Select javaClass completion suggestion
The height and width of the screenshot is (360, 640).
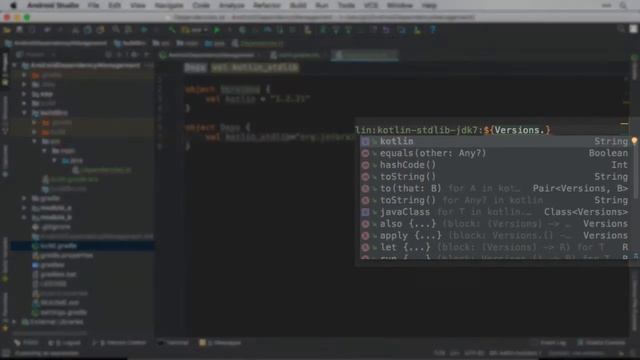coord(495,212)
